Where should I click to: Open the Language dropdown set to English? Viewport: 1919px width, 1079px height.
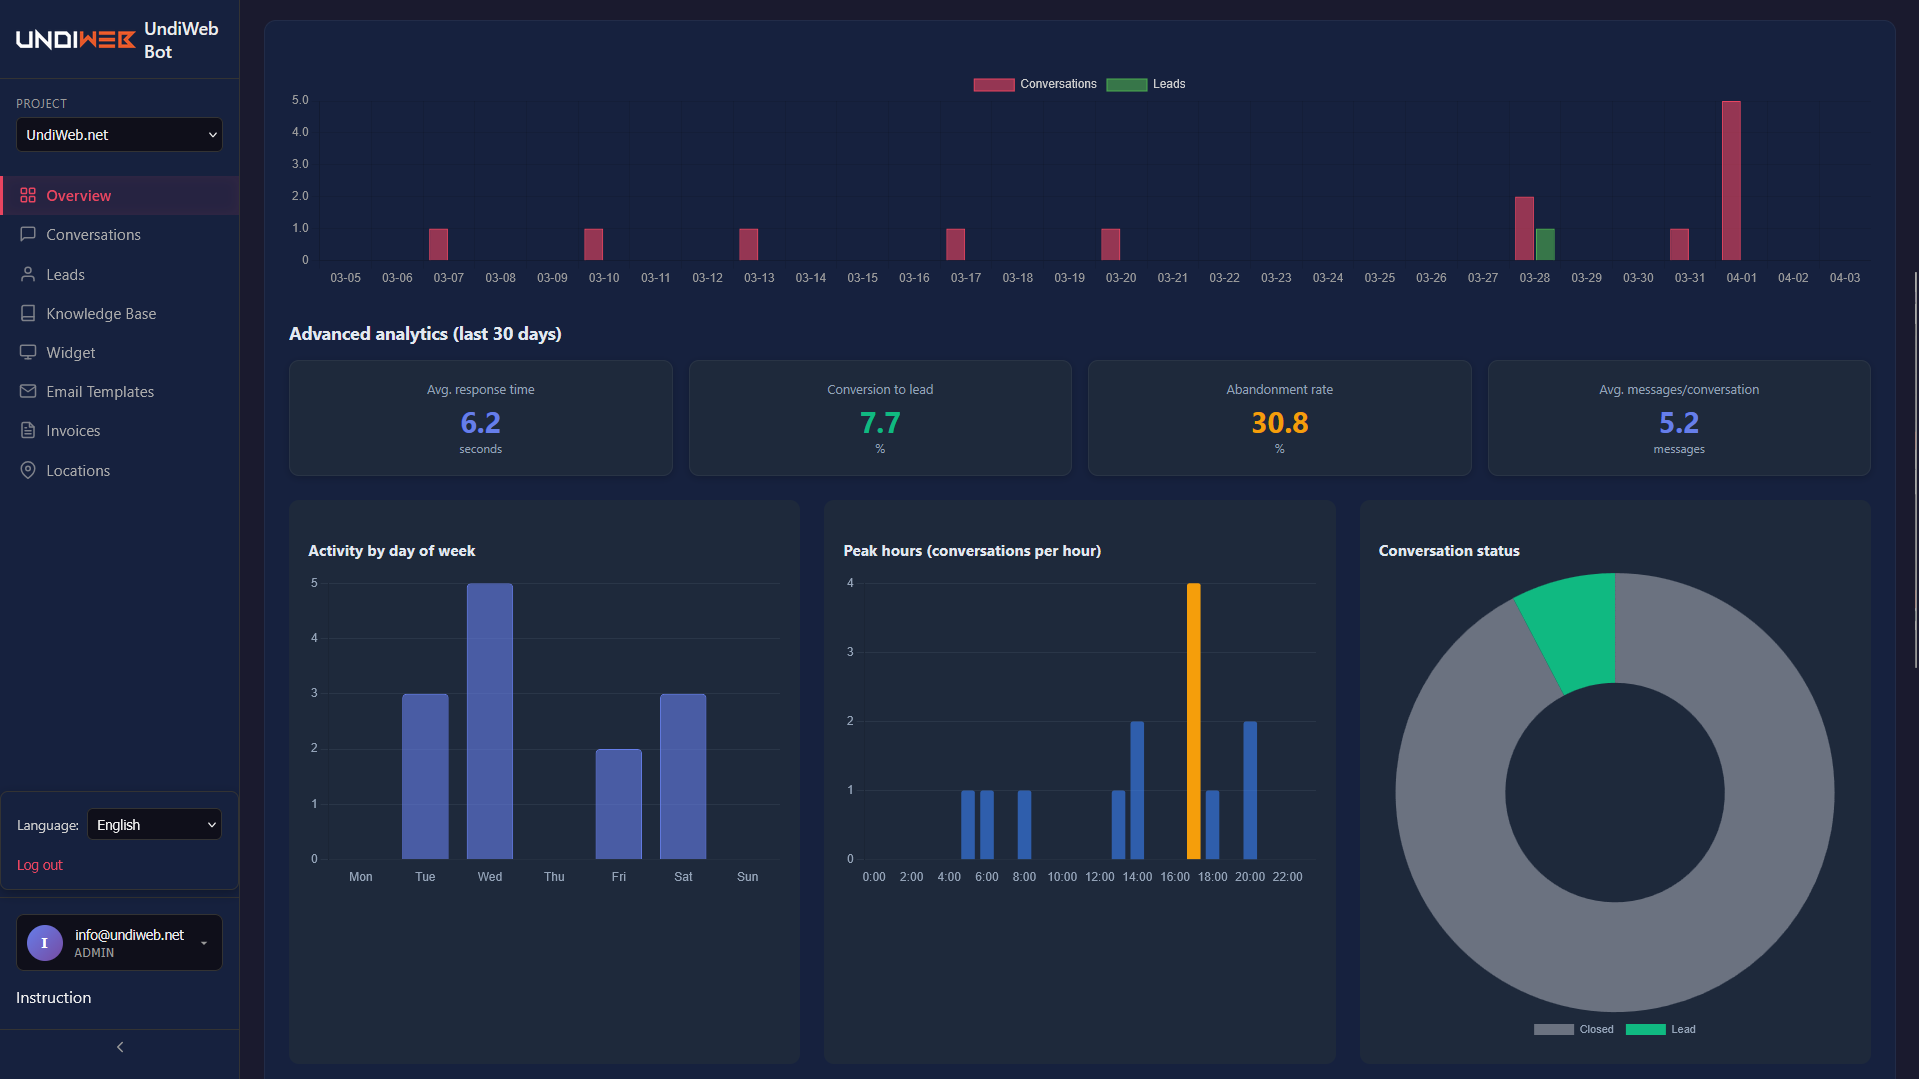pyautogui.click(x=153, y=824)
